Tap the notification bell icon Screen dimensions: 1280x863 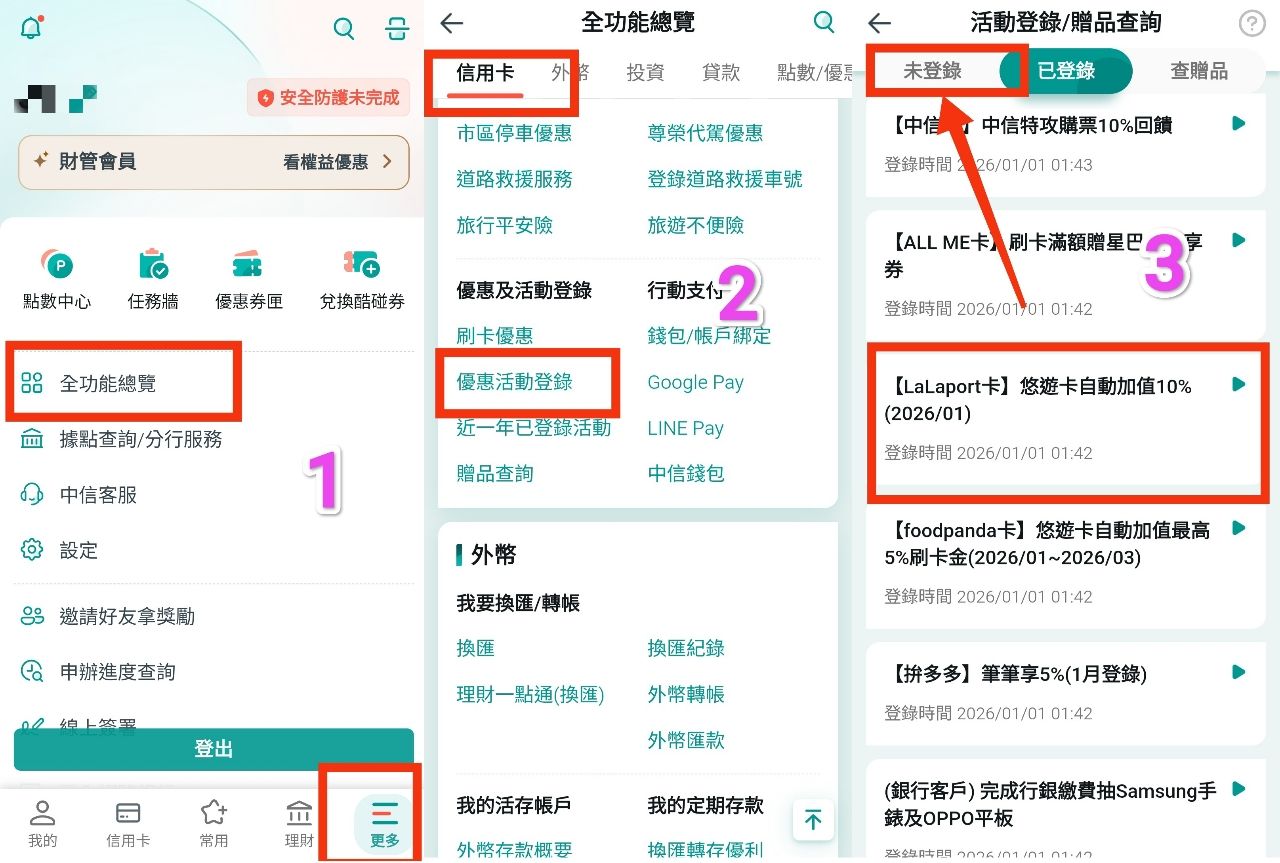coord(31,28)
